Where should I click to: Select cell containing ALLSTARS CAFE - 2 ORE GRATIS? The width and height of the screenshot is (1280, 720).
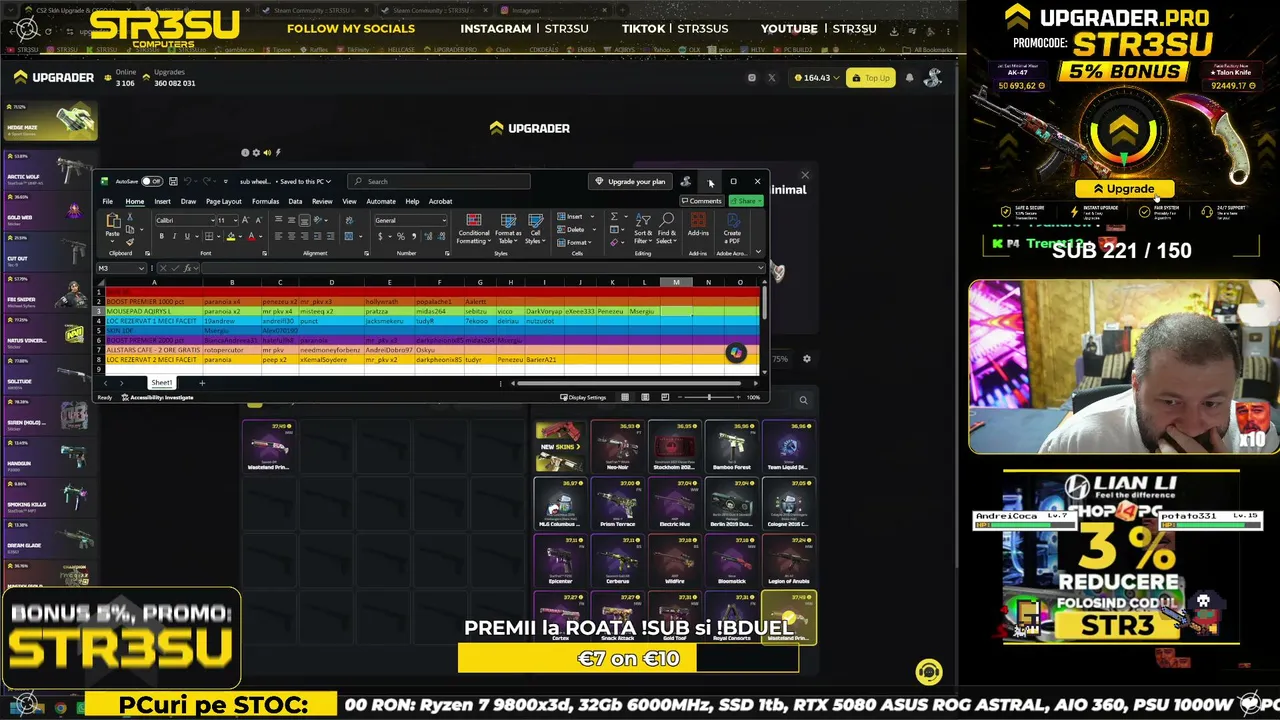pos(152,350)
